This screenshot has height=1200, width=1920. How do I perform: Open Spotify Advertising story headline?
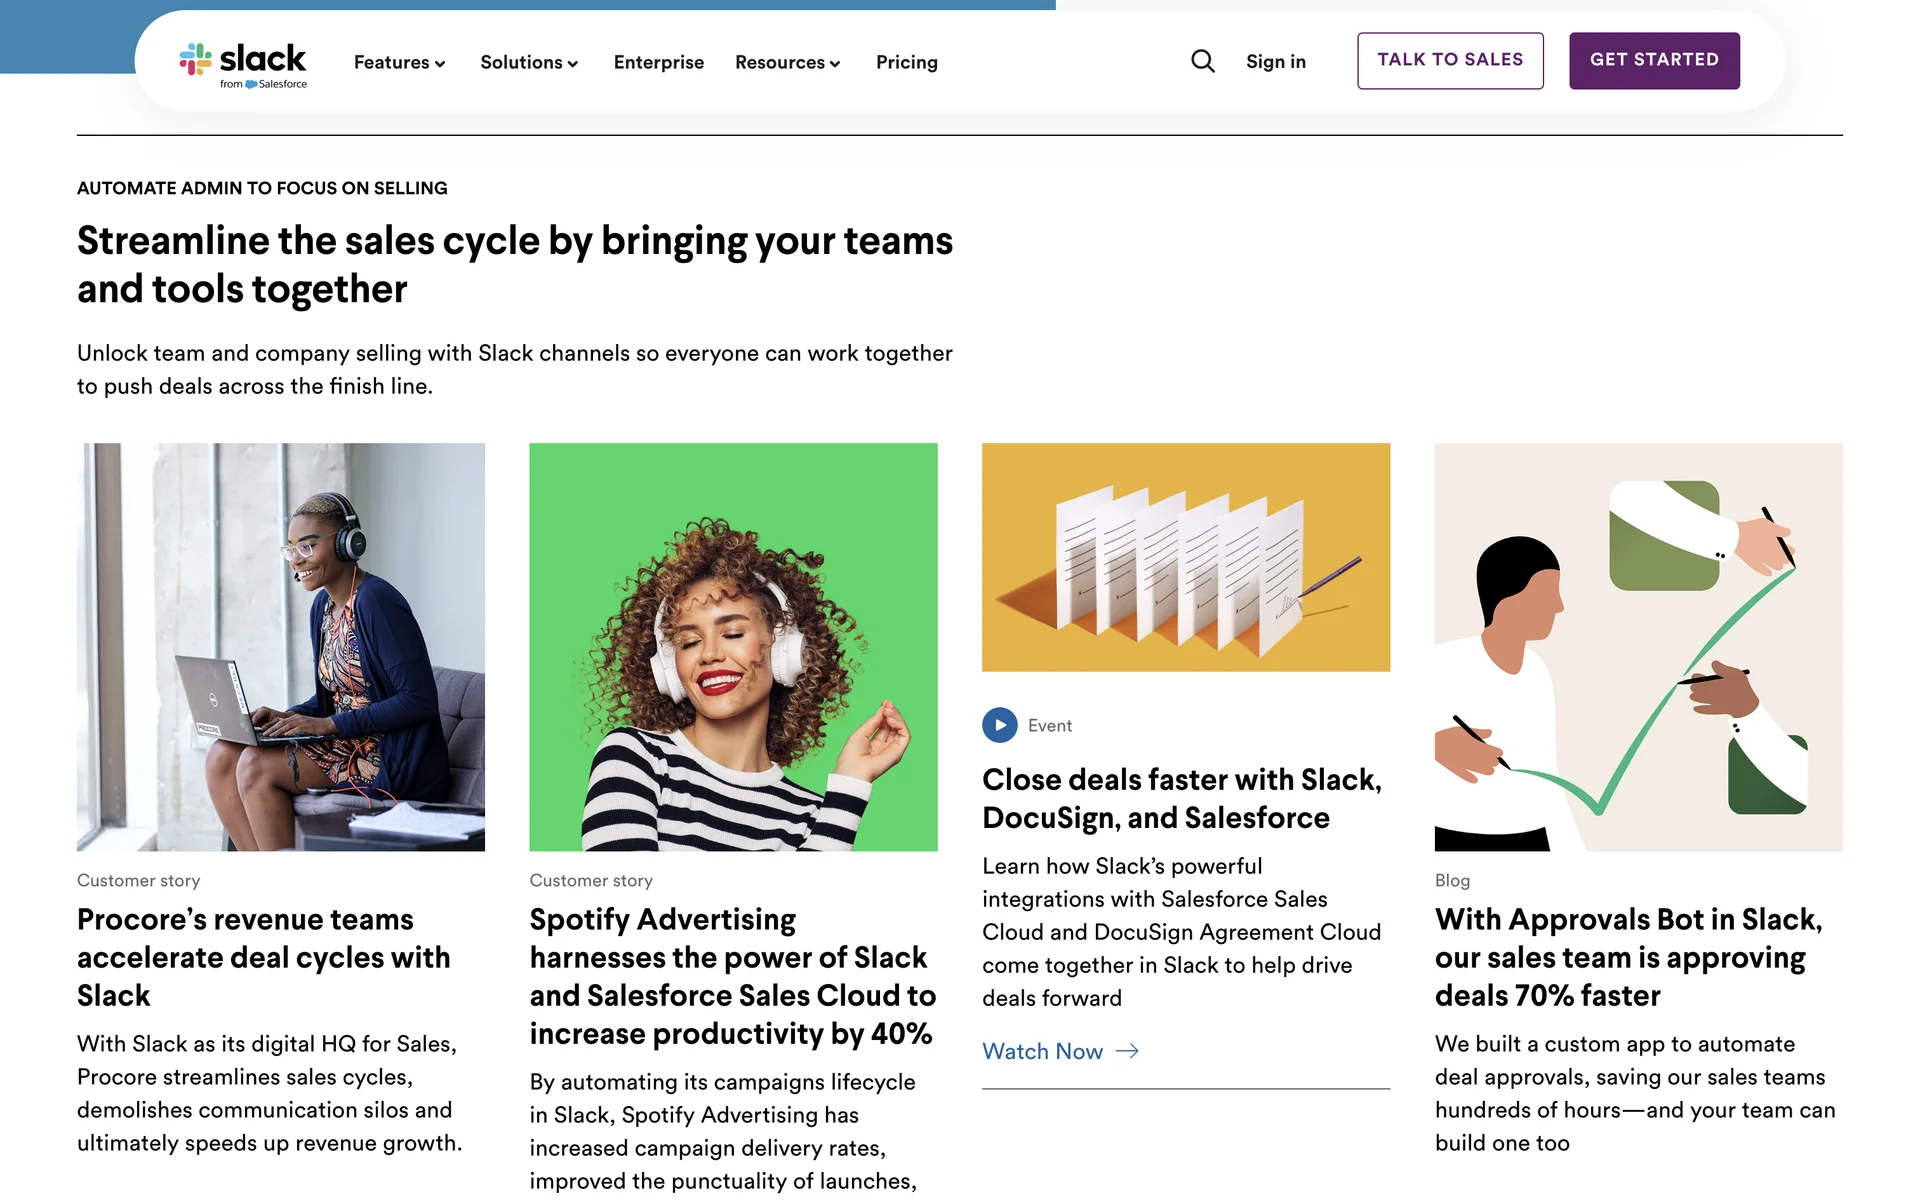coord(732,976)
